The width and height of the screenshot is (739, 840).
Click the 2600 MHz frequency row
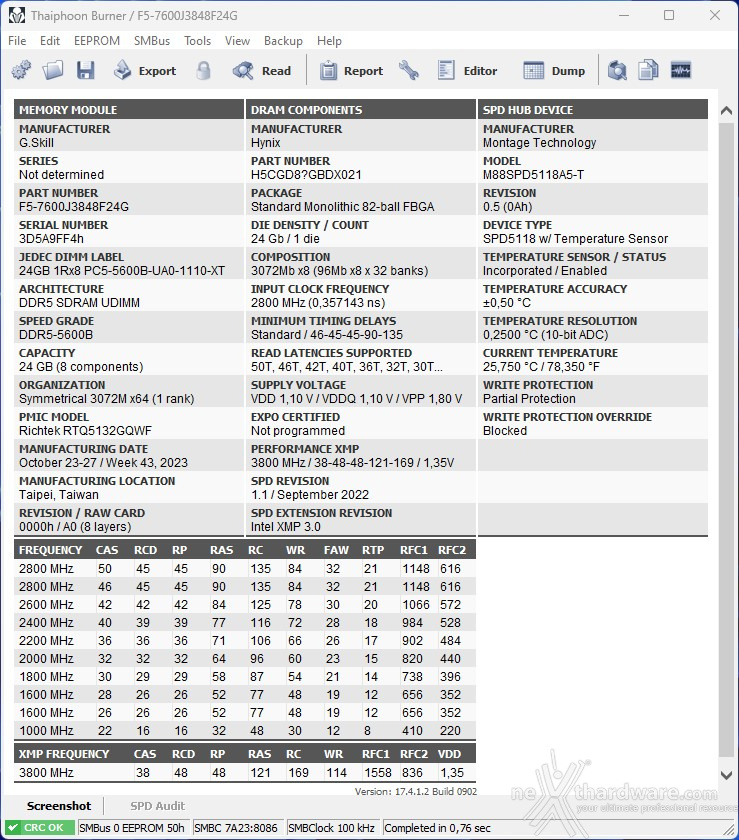tap(245, 605)
